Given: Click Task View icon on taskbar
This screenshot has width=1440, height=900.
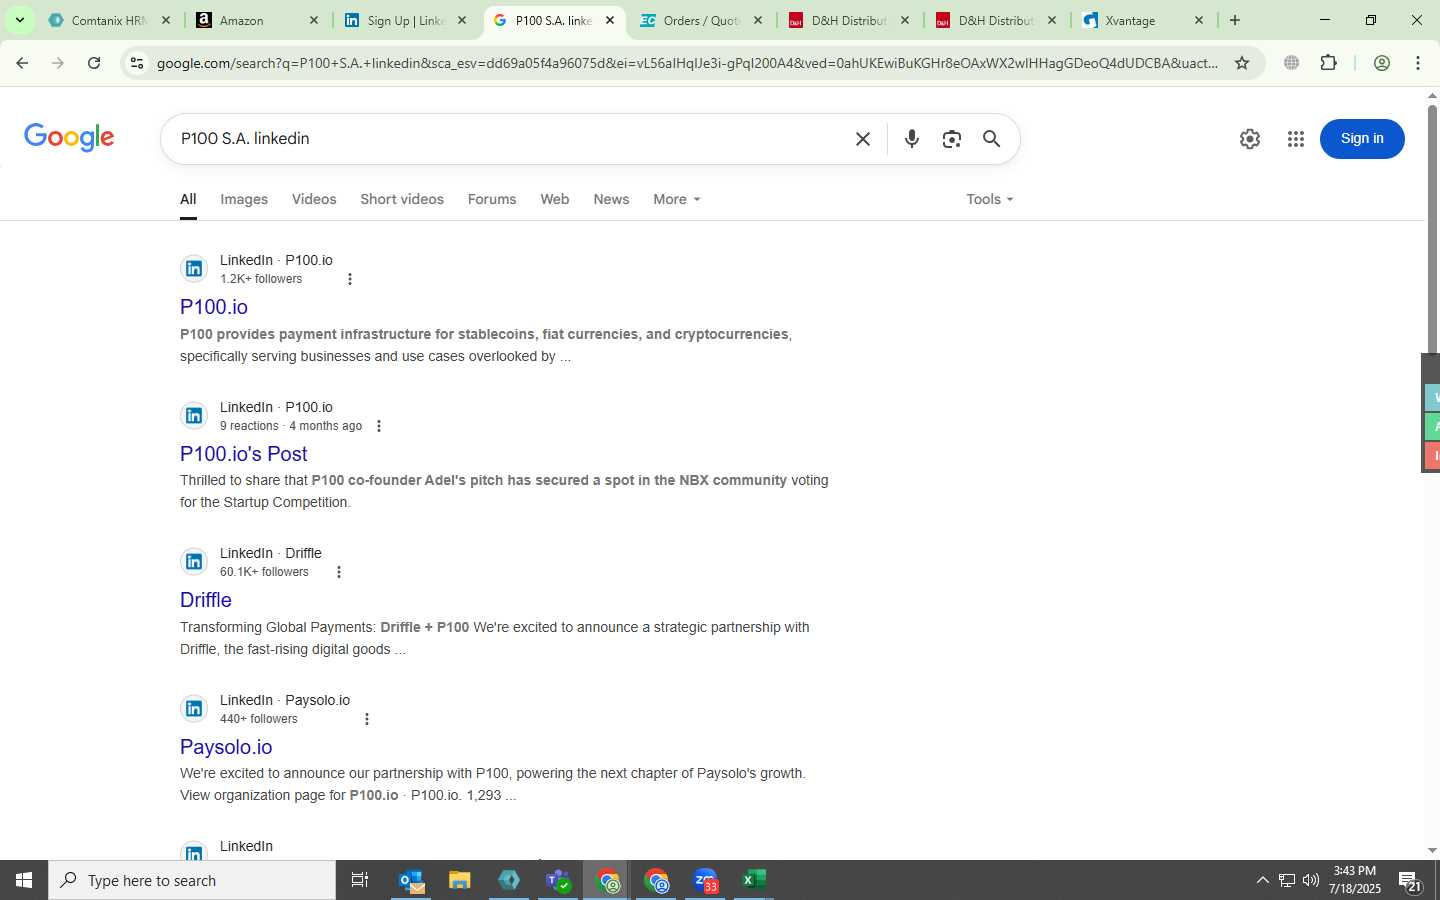Looking at the screenshot, I should tap(359, 880).
